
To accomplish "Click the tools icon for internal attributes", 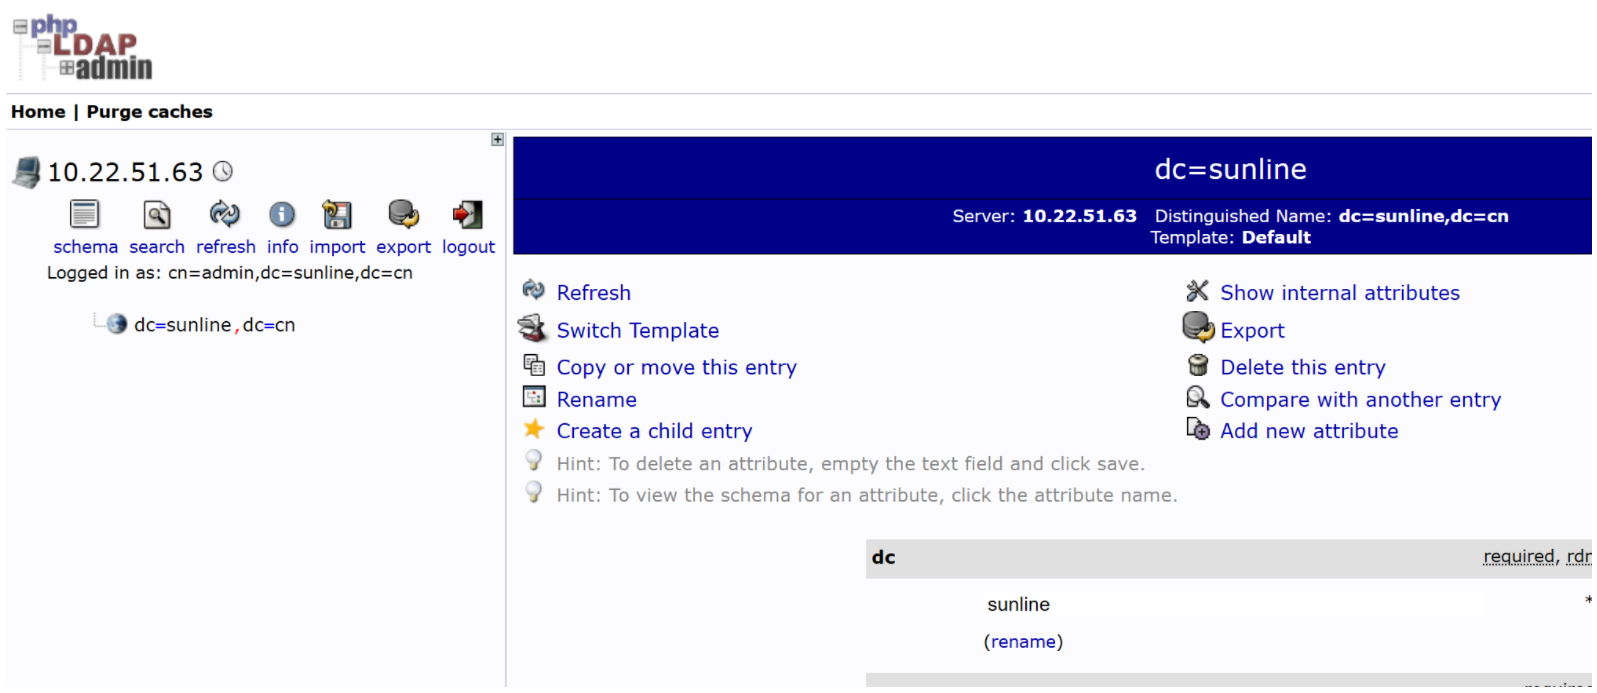I will 1197,290.
